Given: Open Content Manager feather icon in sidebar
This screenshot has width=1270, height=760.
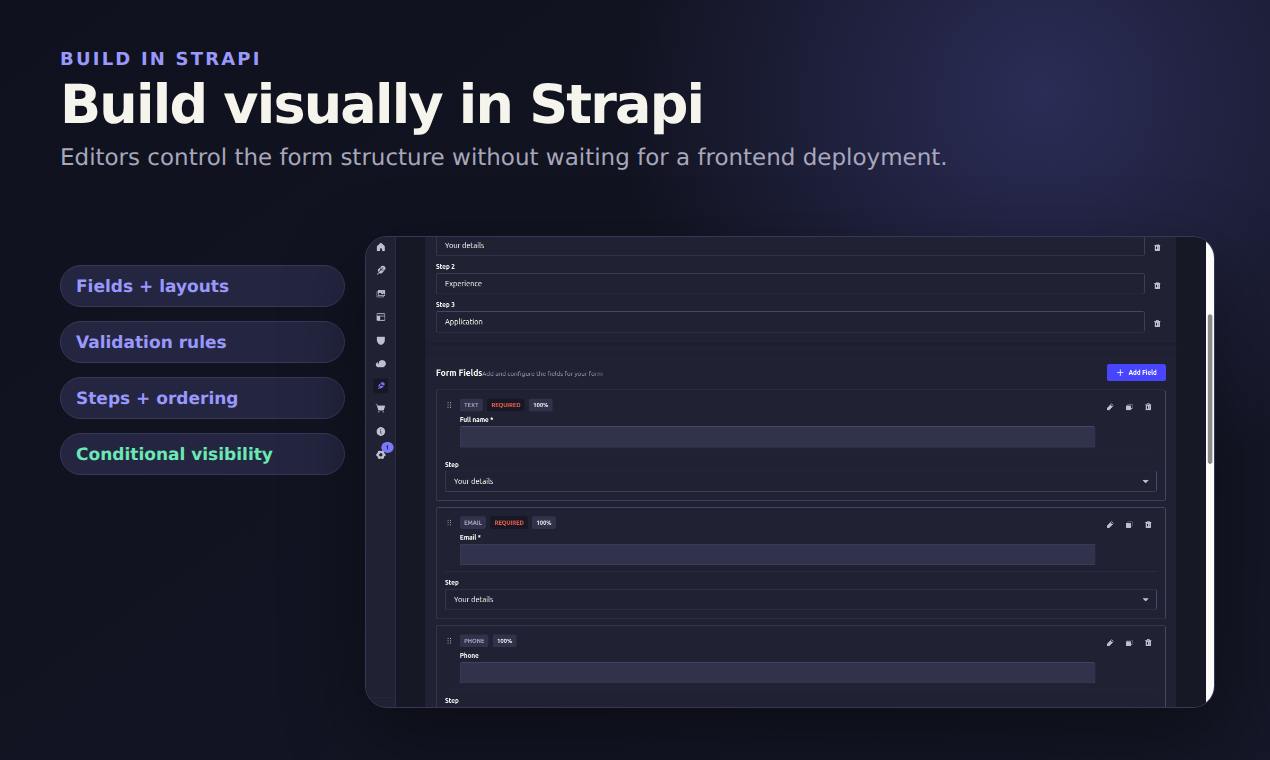Looking at the screenshot, I should [381, 270].
